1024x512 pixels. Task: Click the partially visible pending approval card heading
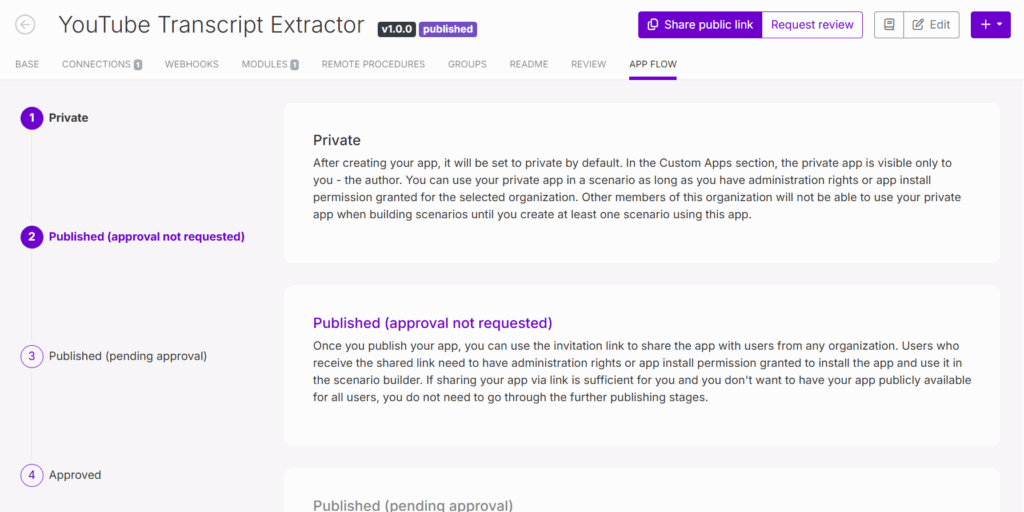(x=413, y=505)
